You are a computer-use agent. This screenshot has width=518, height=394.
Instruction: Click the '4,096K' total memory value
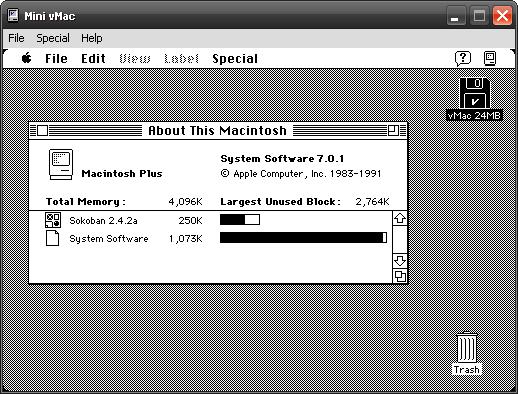[185, 202]
